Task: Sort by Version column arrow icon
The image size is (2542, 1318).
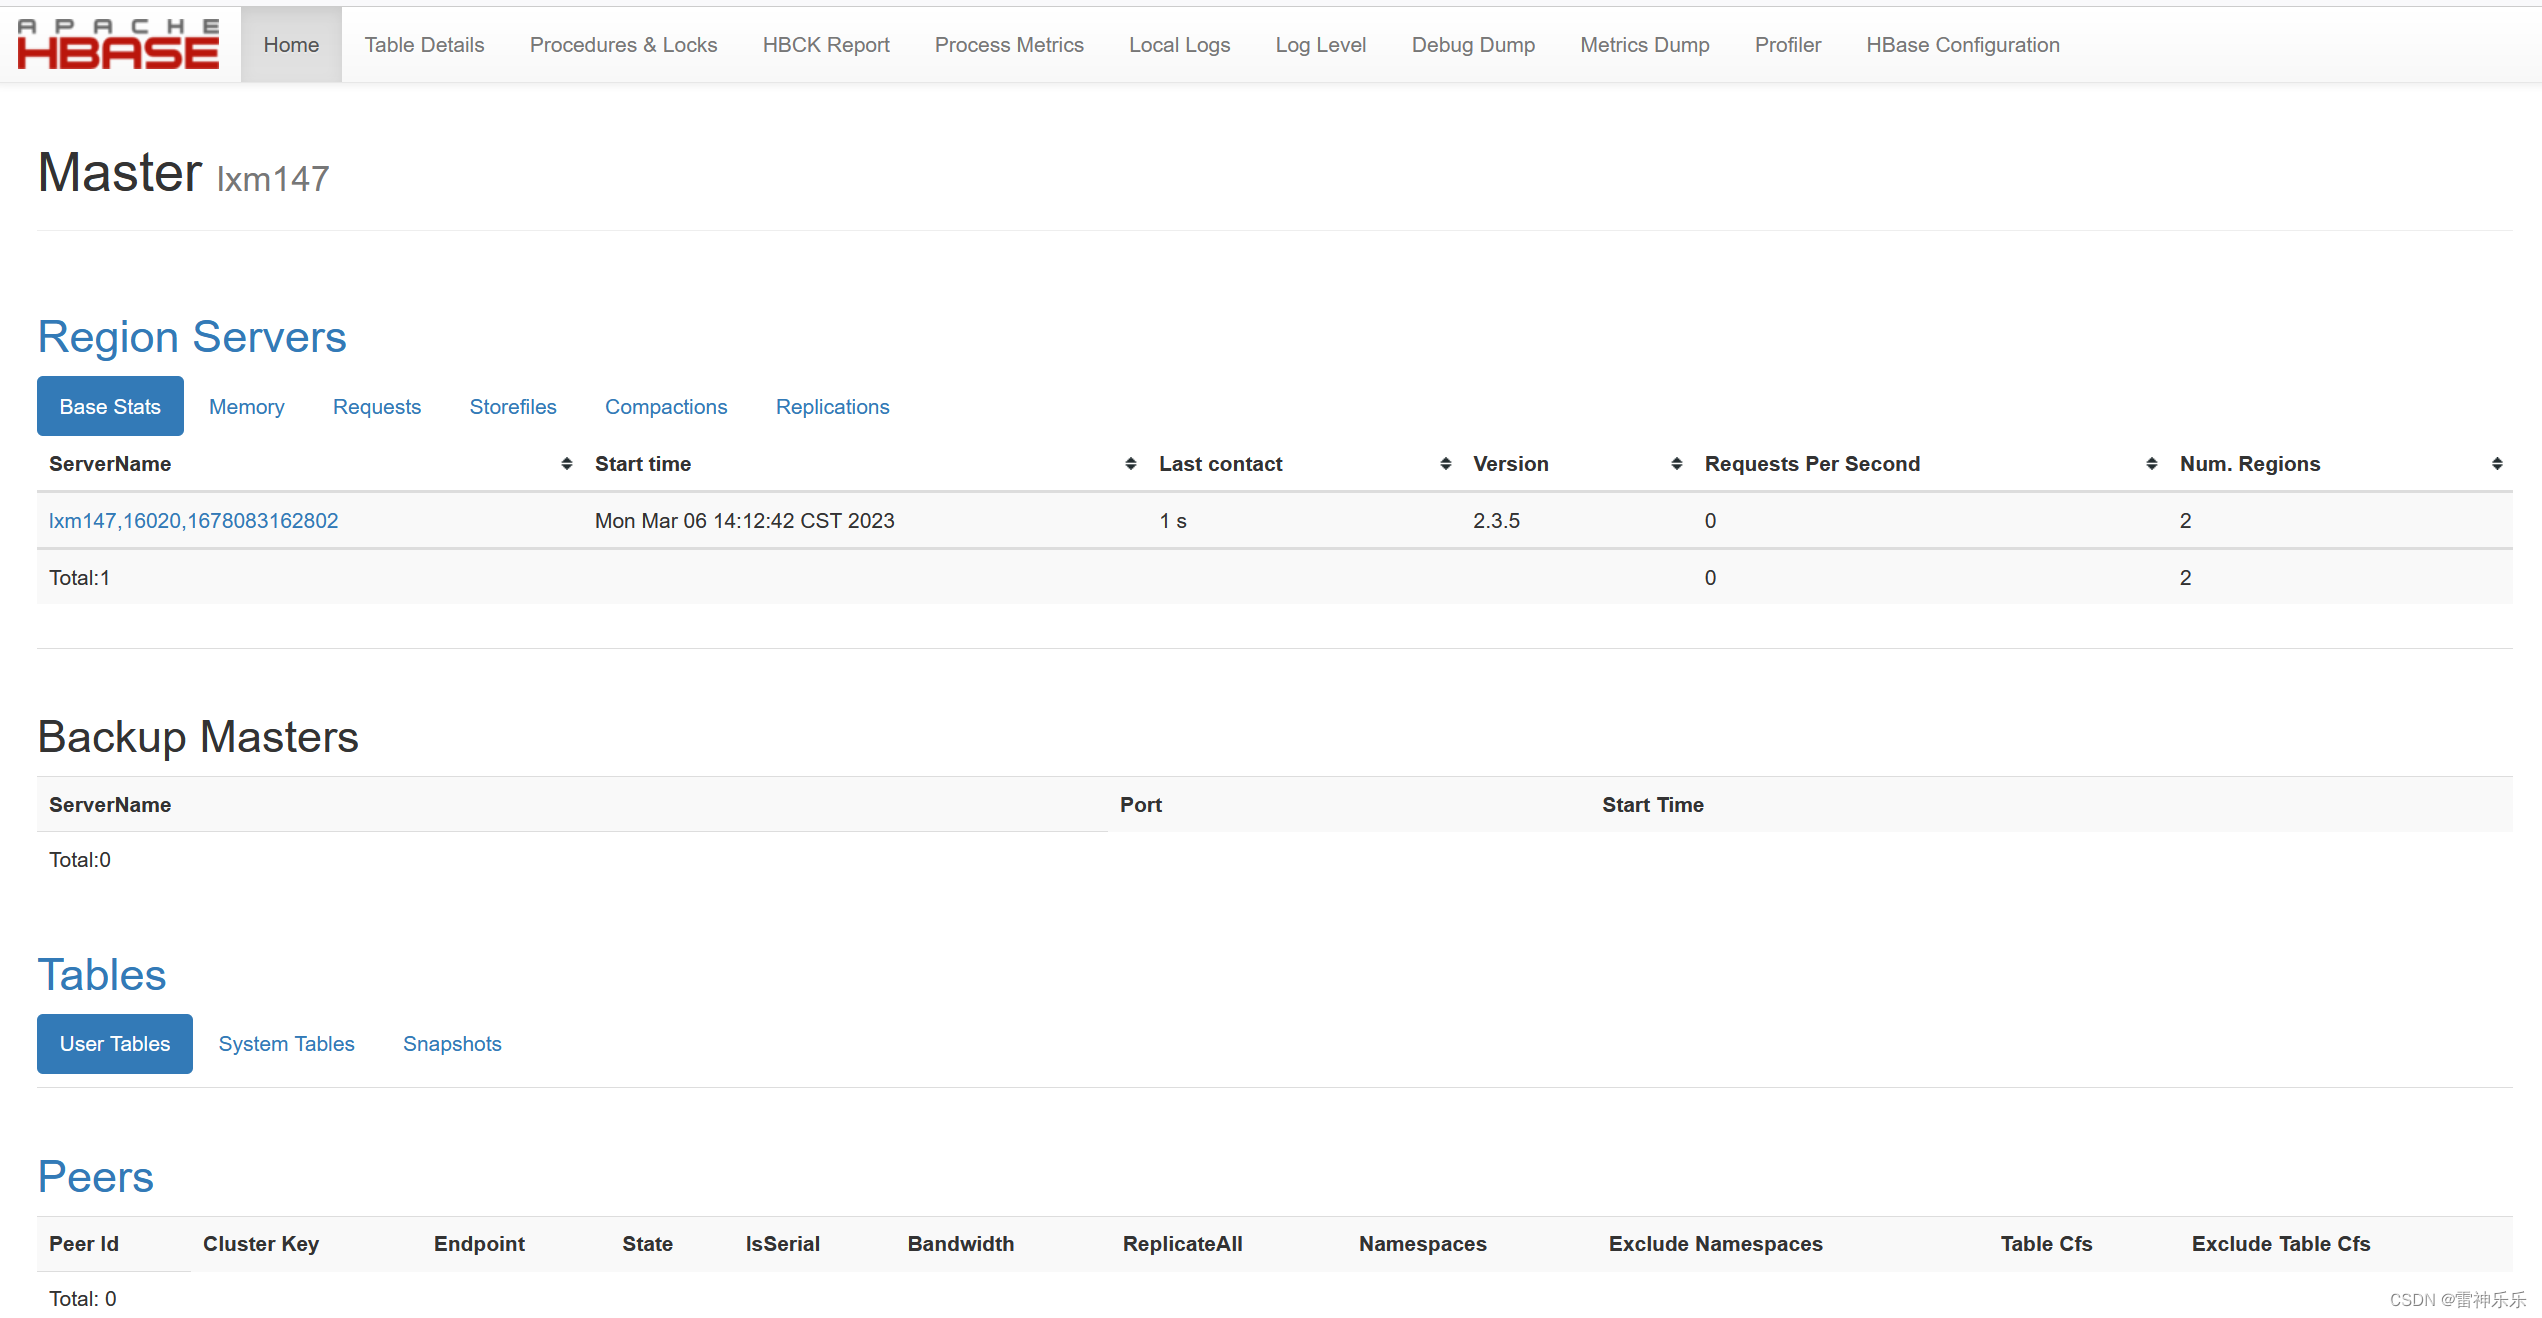Action: [x=1676, y=464]
